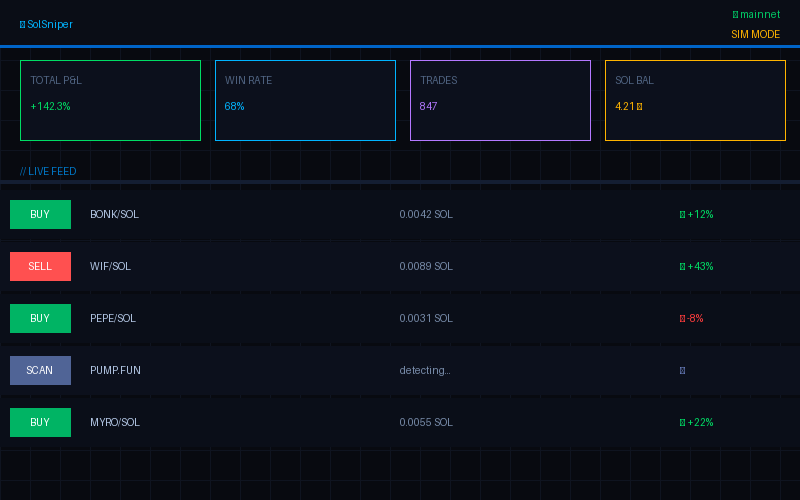The height and width of the screenshot is (500, 800).
Task: Click the 0.0055 SOL amount
Action: [x=426, y=422]
